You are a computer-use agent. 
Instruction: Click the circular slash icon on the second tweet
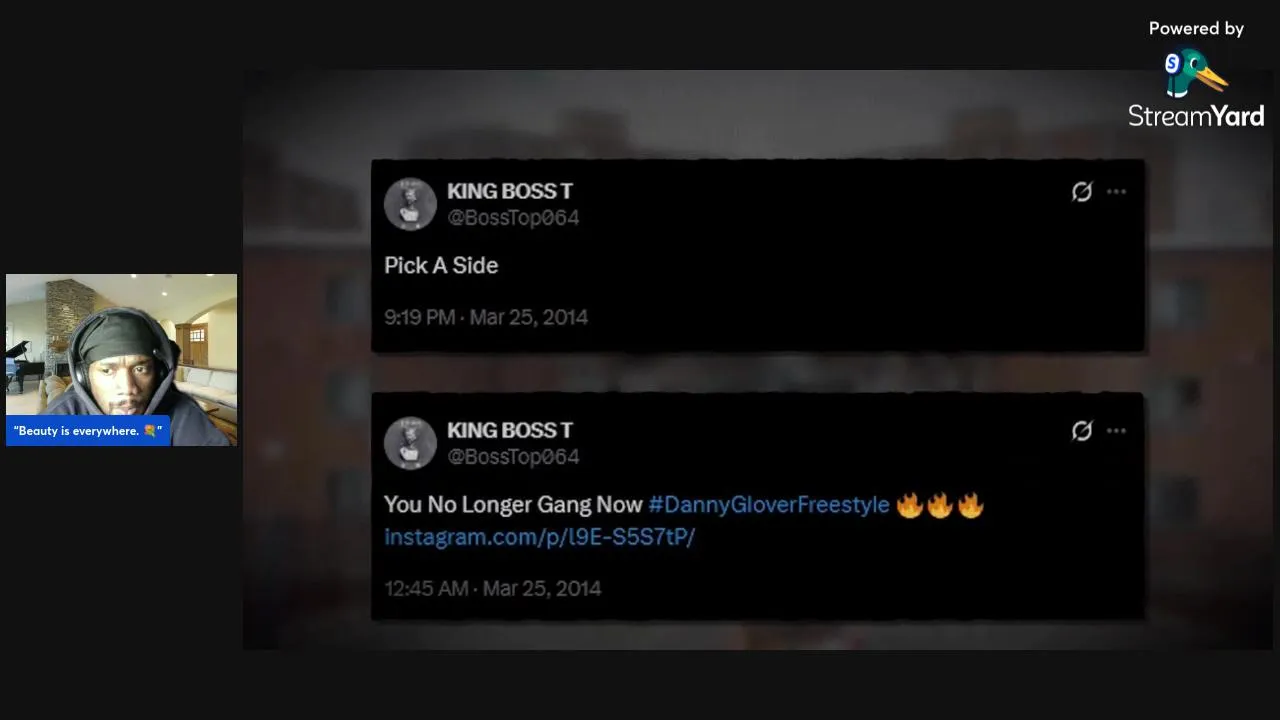coord(1082,430)
